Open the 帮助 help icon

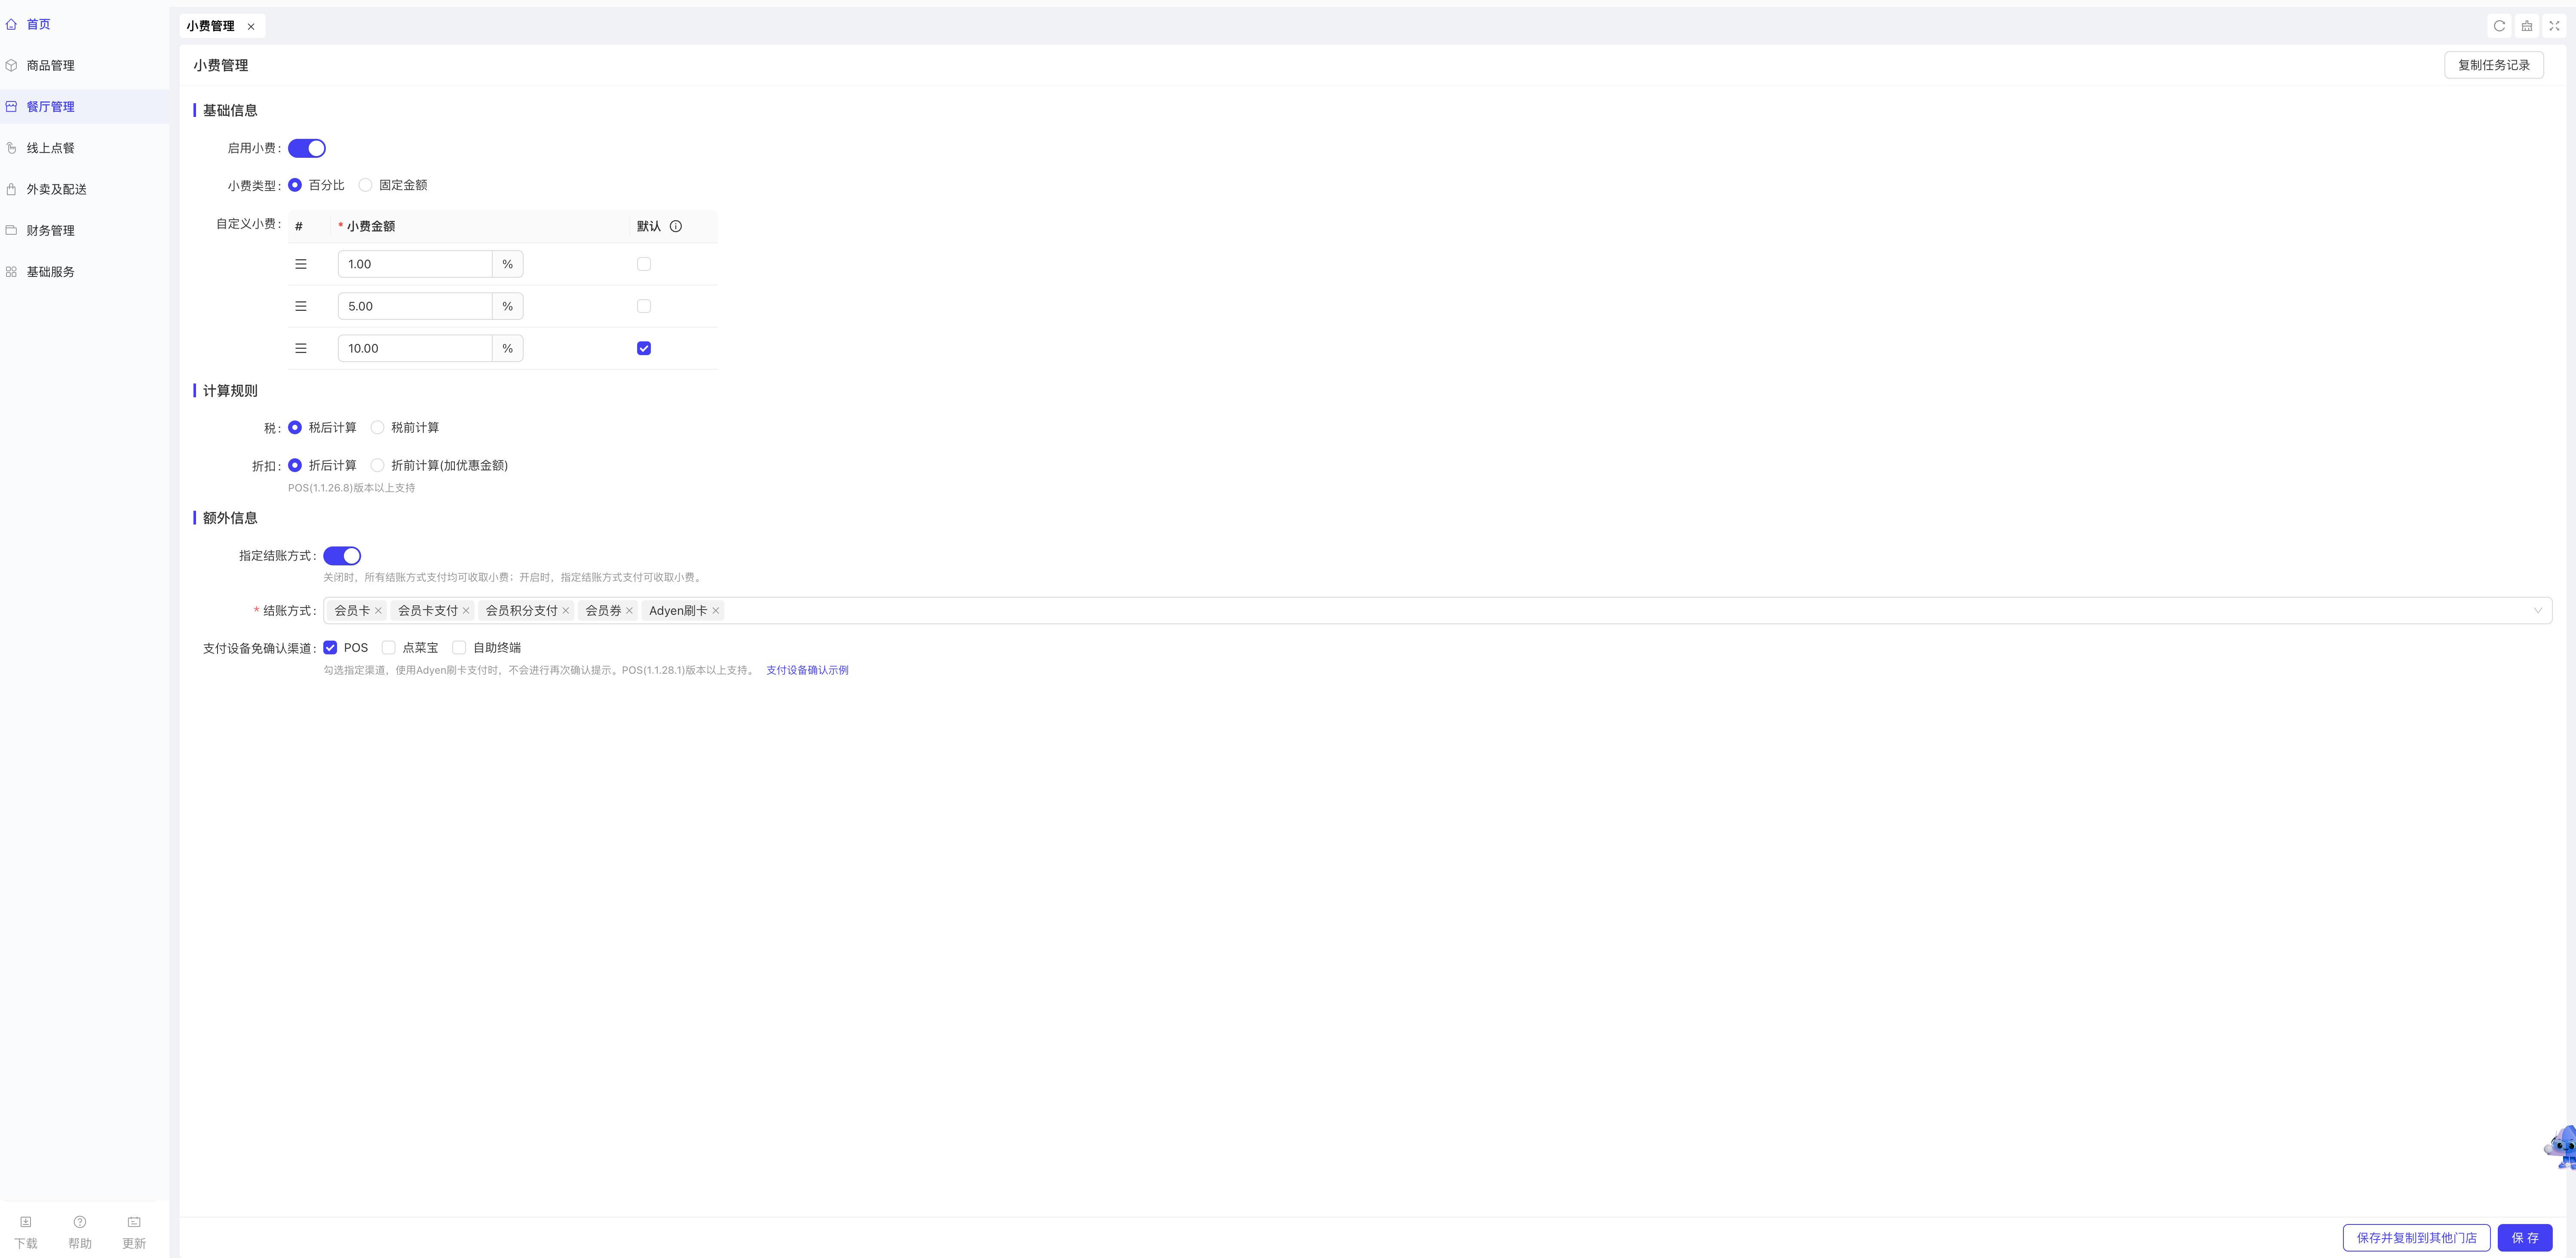point(80,1222)
